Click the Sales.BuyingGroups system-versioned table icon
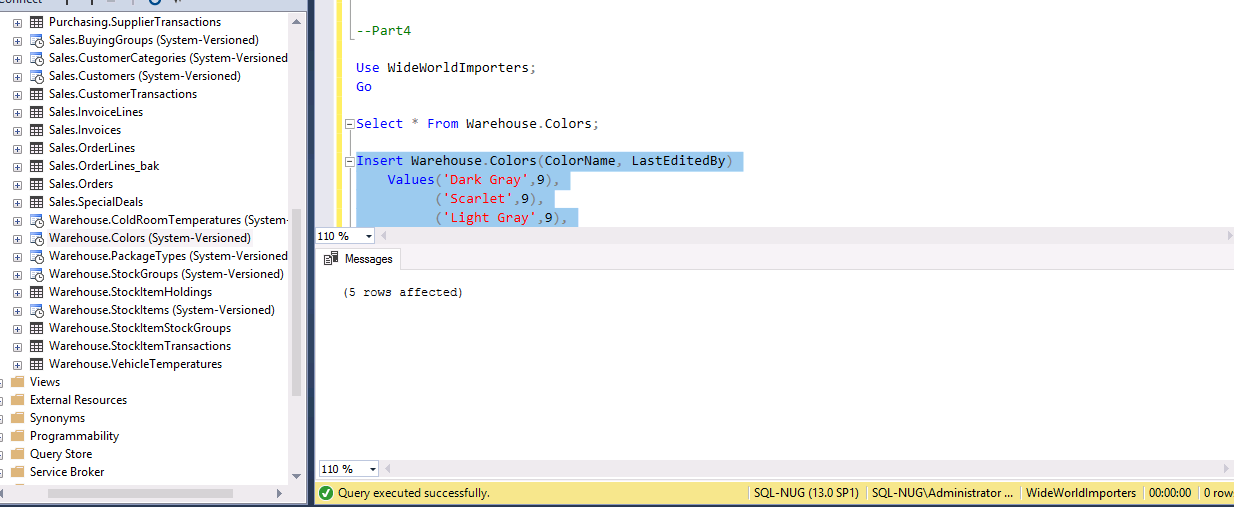The image size is (1234, 507). pos(37,40)
